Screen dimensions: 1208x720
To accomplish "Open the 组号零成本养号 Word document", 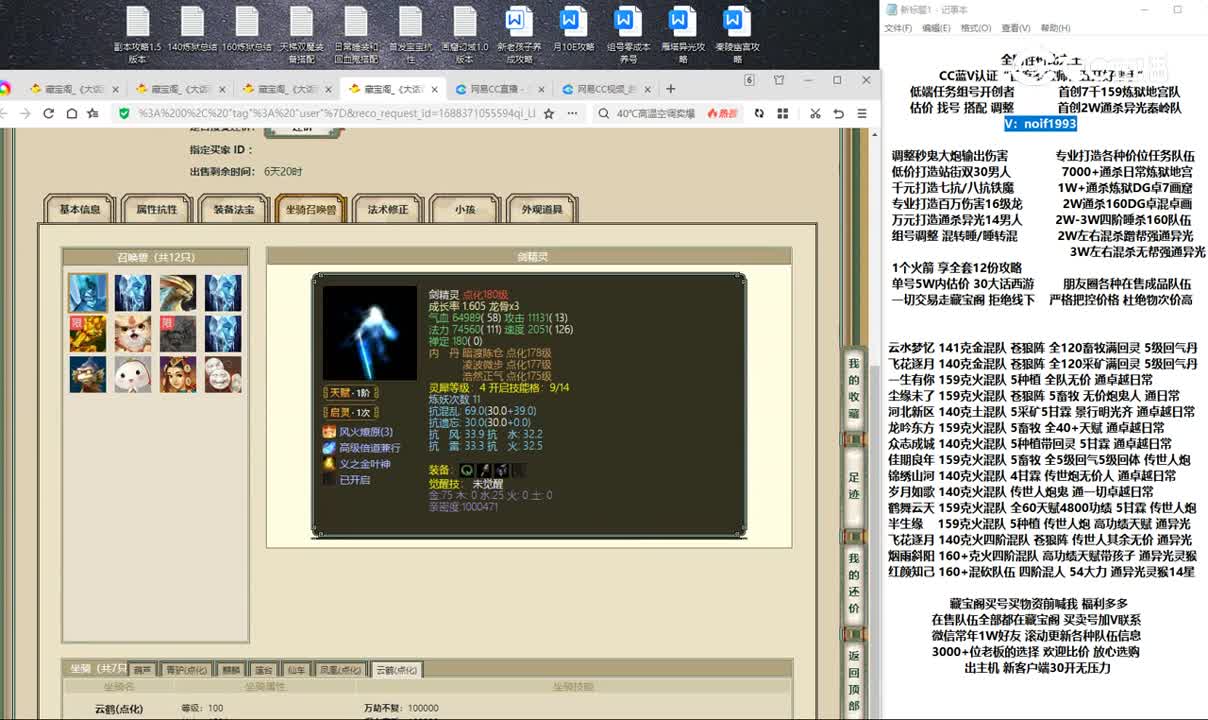I will [x=628, y=35].
